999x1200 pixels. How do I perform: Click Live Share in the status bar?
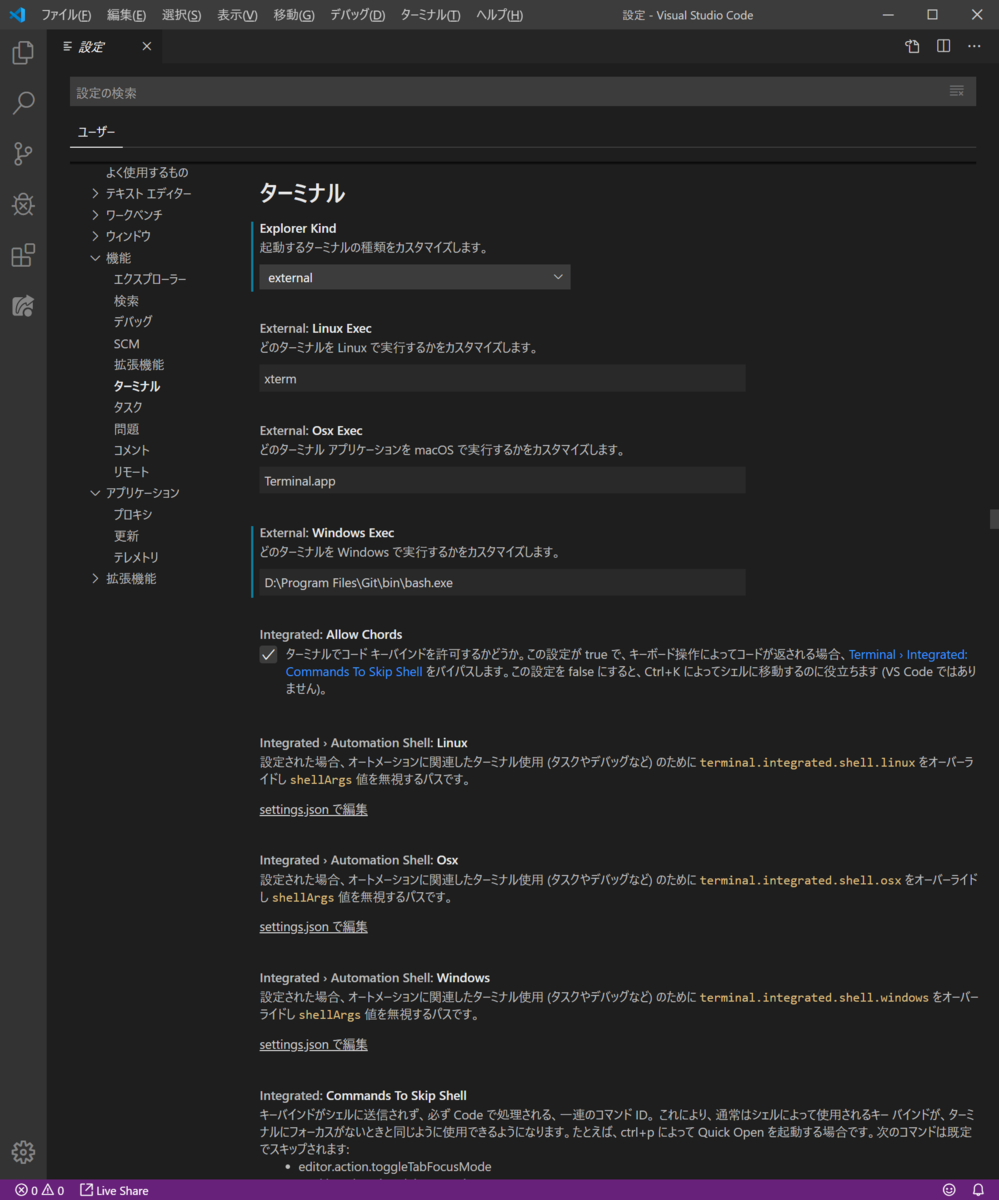pos(114,1190)
